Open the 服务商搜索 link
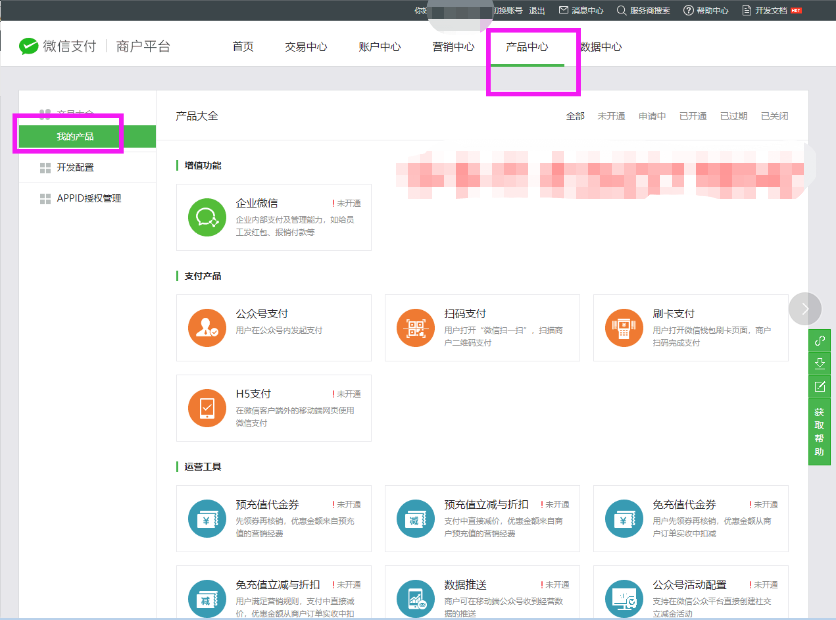The width and height of the screenshot is (836, 620). point(650,10)
